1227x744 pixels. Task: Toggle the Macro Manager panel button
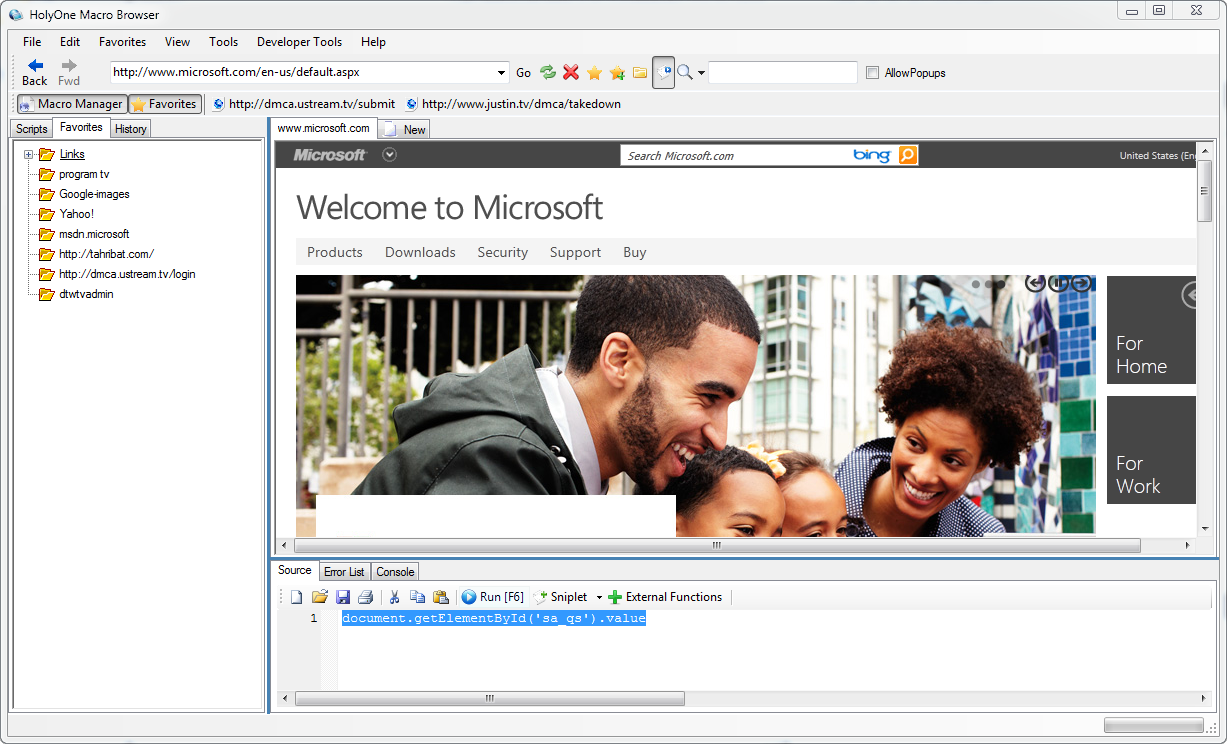(x=71, y=104)
